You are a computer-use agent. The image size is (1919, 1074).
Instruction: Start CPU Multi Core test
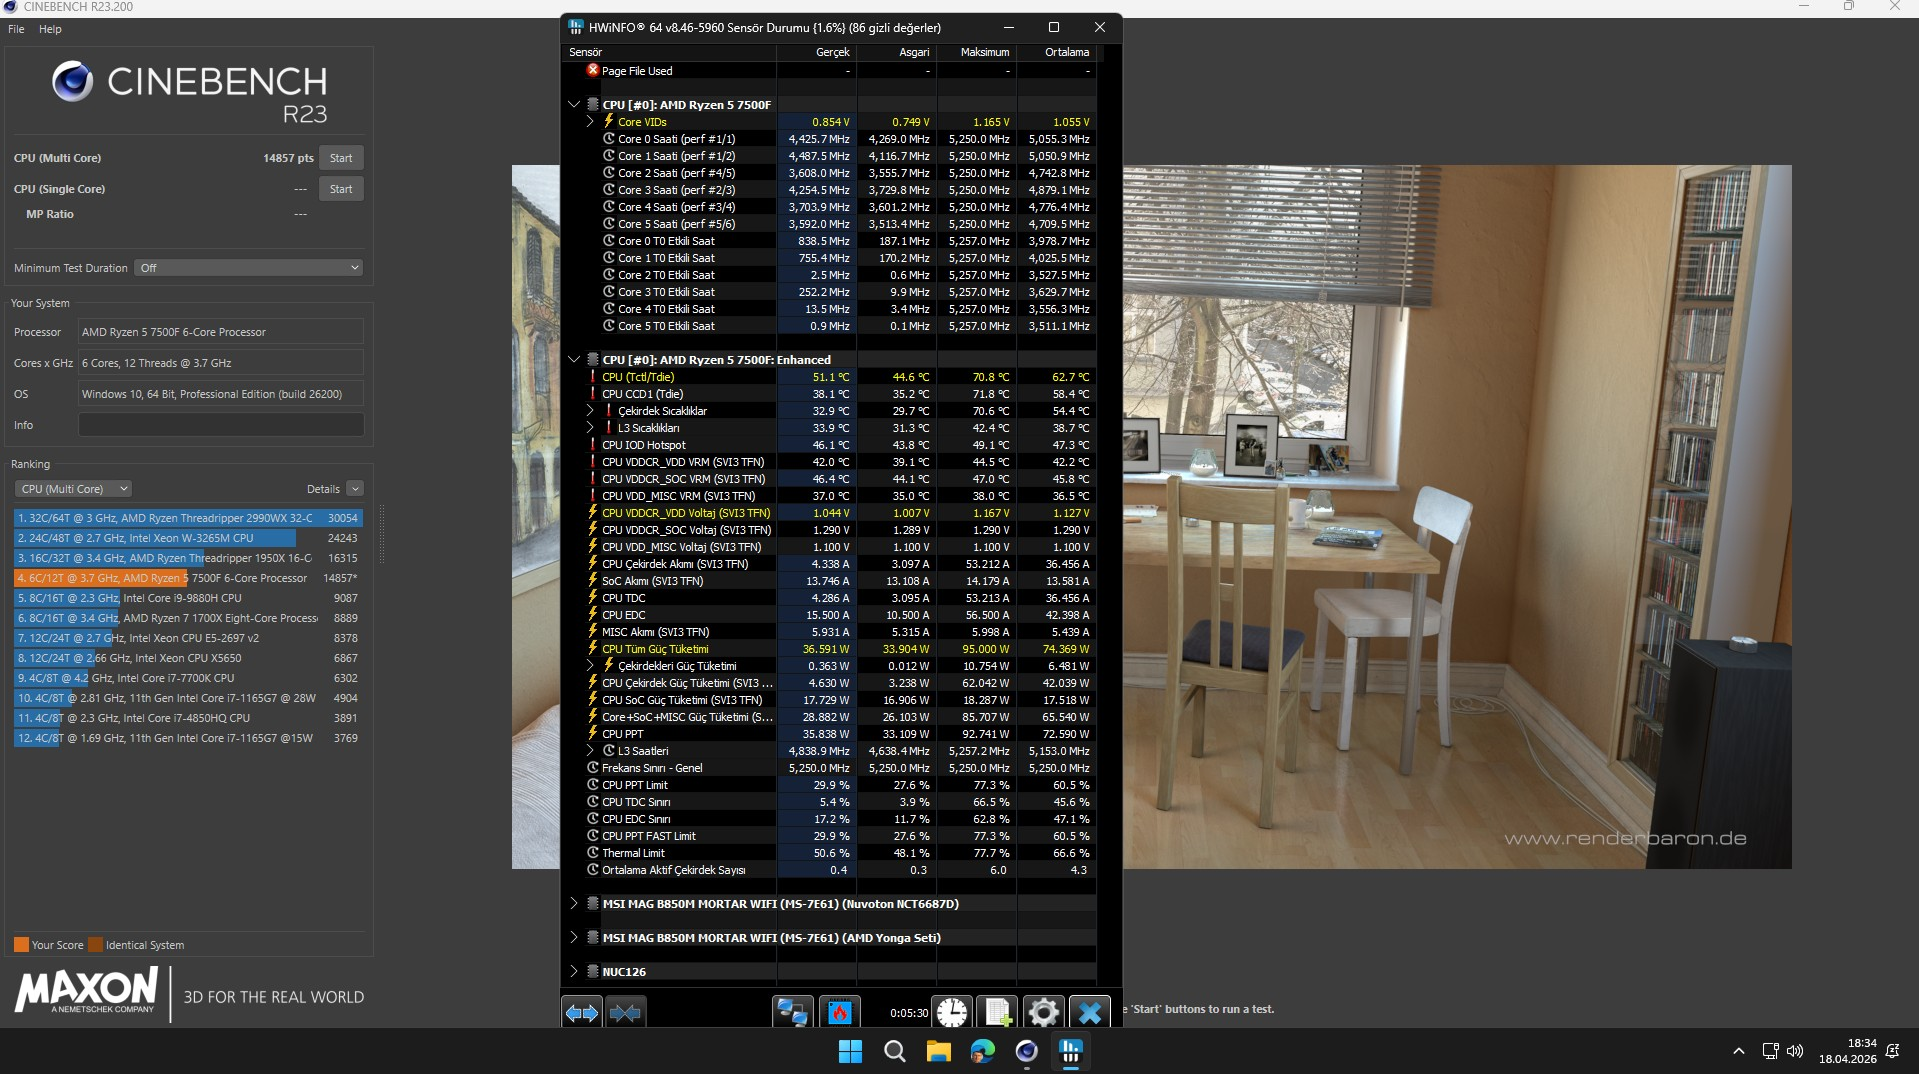(341, 158)
